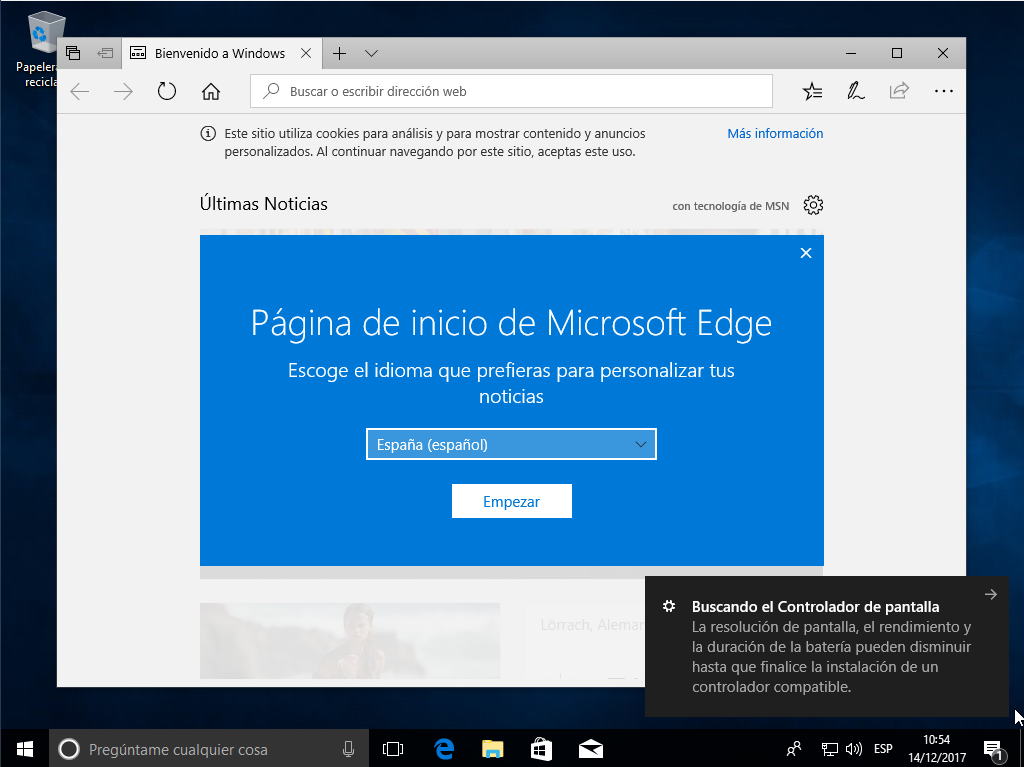
Task: Launch Microsoft Edge from taskbar
Action: pyautogui.click(x=444, y=749)
